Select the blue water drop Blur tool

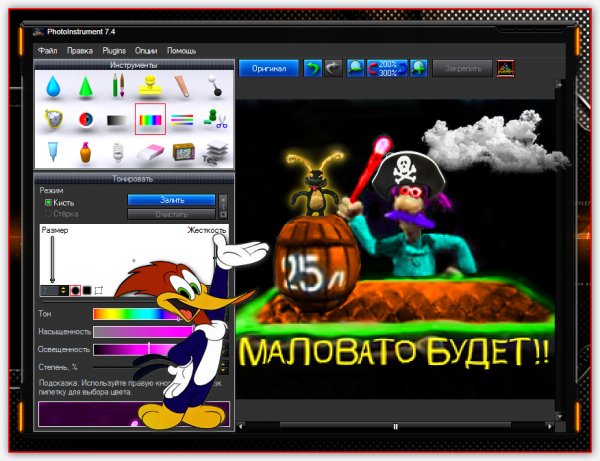click(53, 86)
